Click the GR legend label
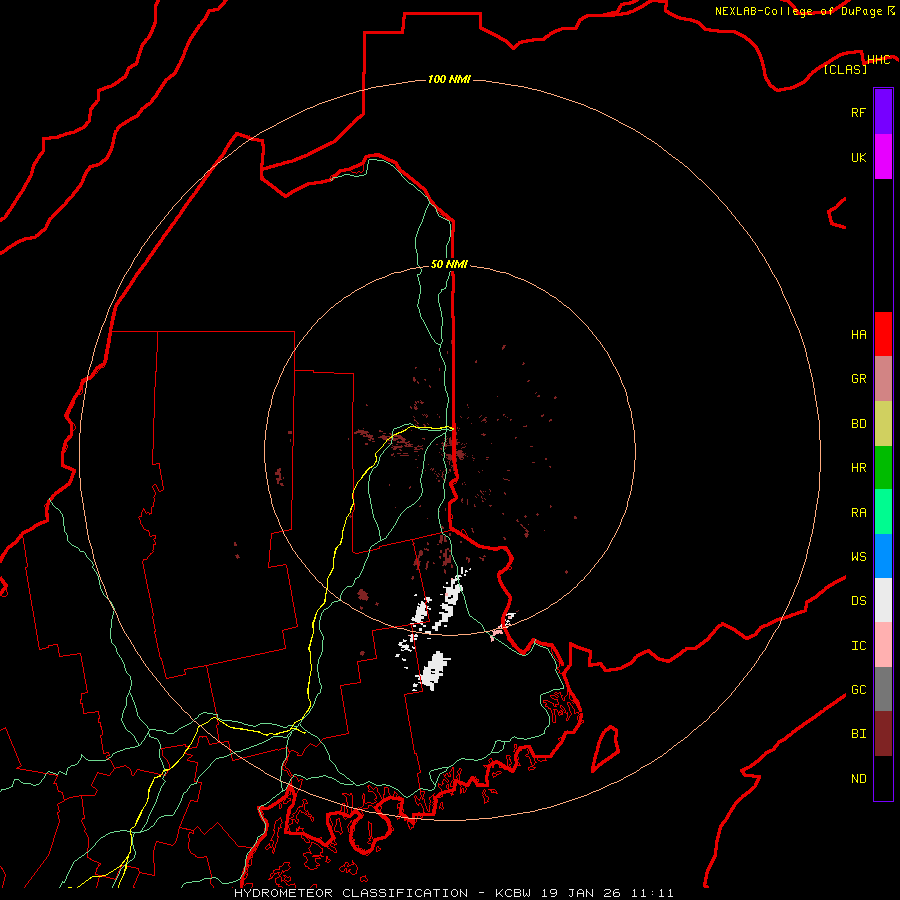The image size is (900, 900). click(858, 379)
